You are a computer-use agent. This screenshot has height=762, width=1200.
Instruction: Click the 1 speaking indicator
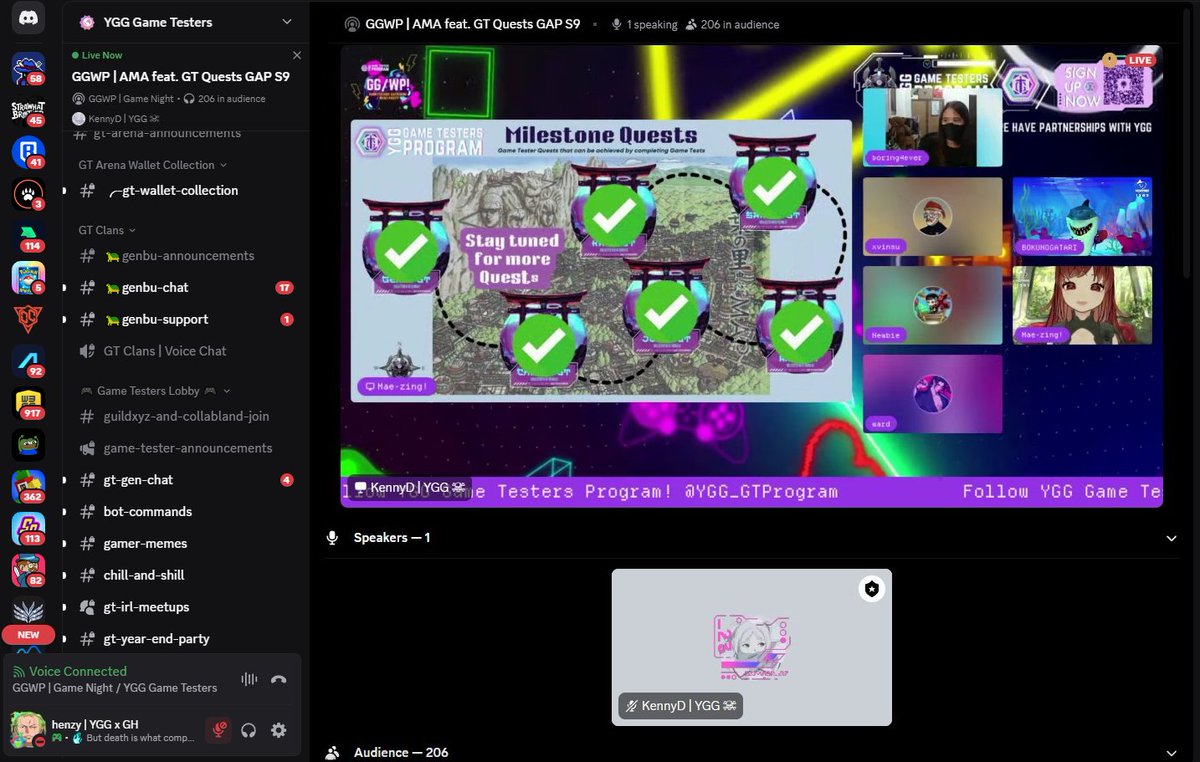(x=644, y=24)
